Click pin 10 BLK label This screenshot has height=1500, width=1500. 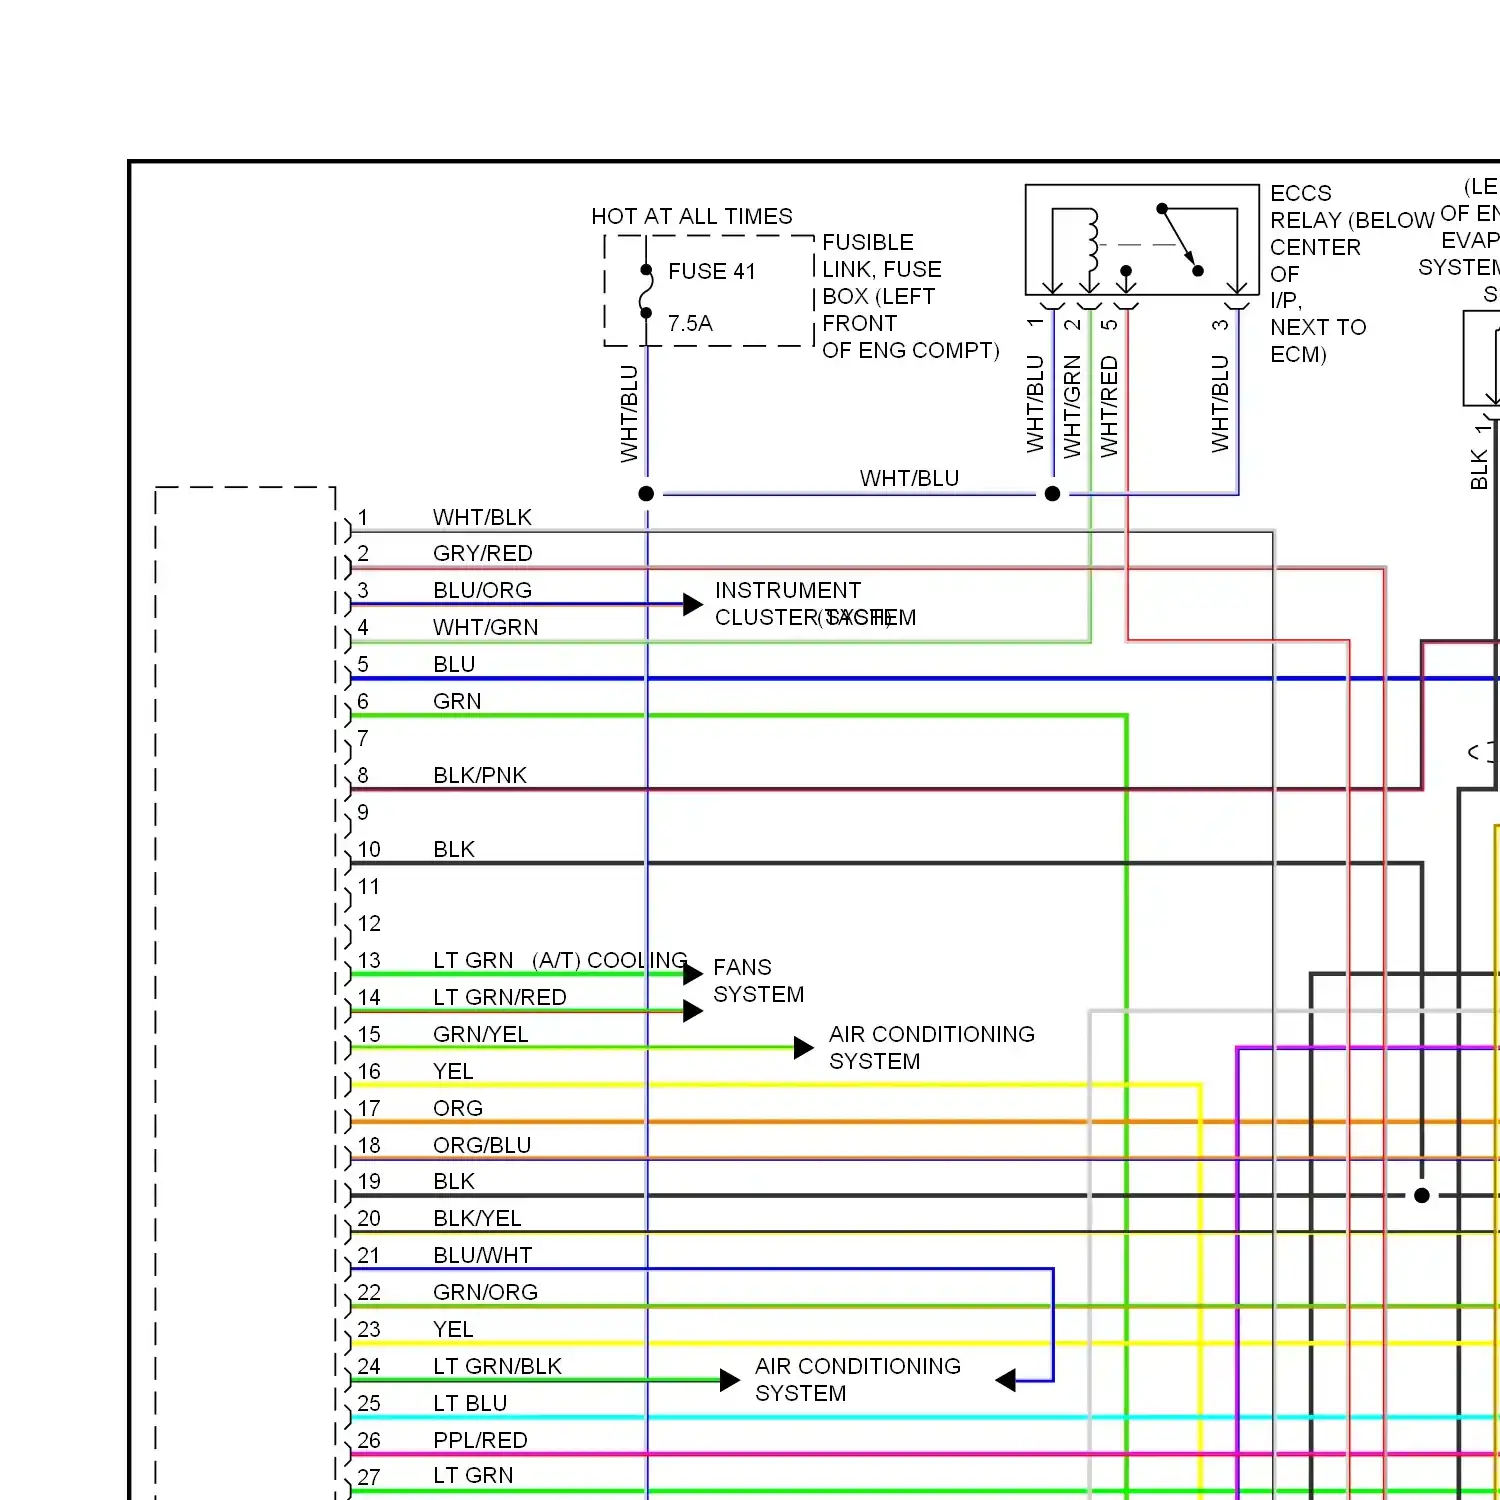(x=454, y=849)
